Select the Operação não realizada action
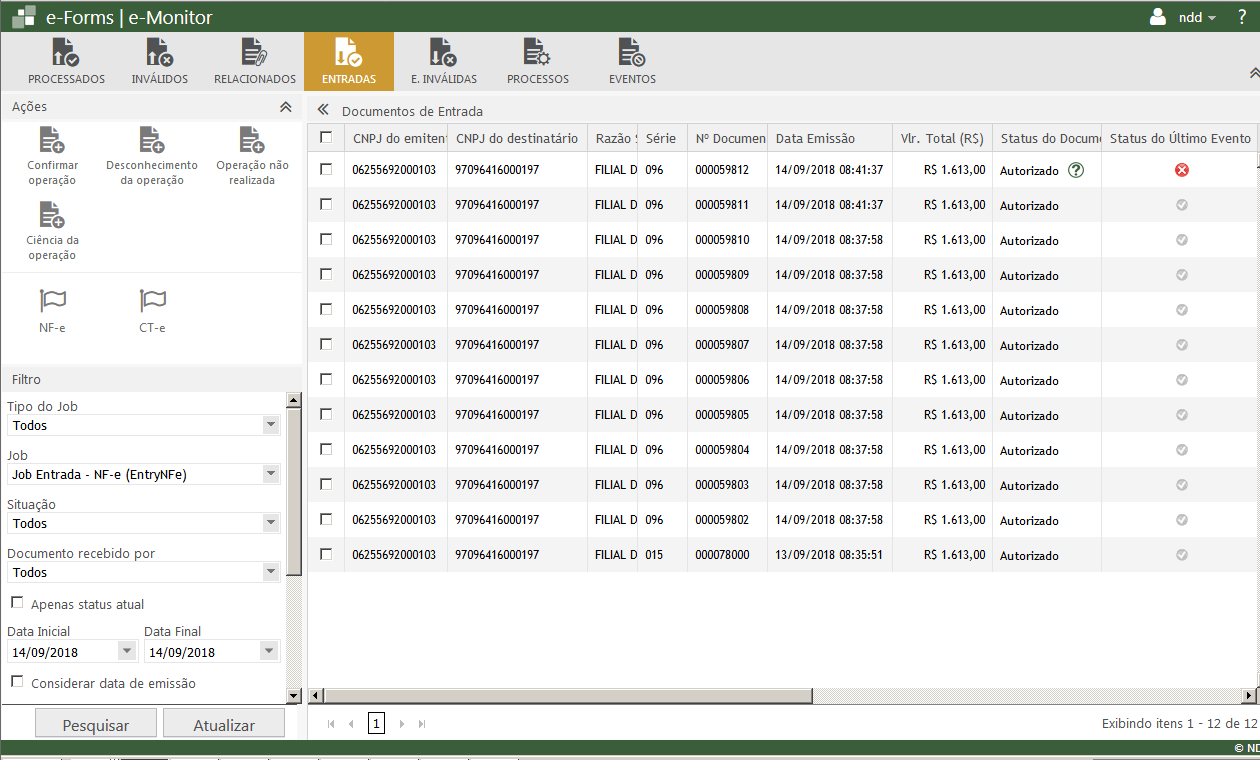This screenshot has width=1260, height=760. pyautogui.click(x=252, y=140)
